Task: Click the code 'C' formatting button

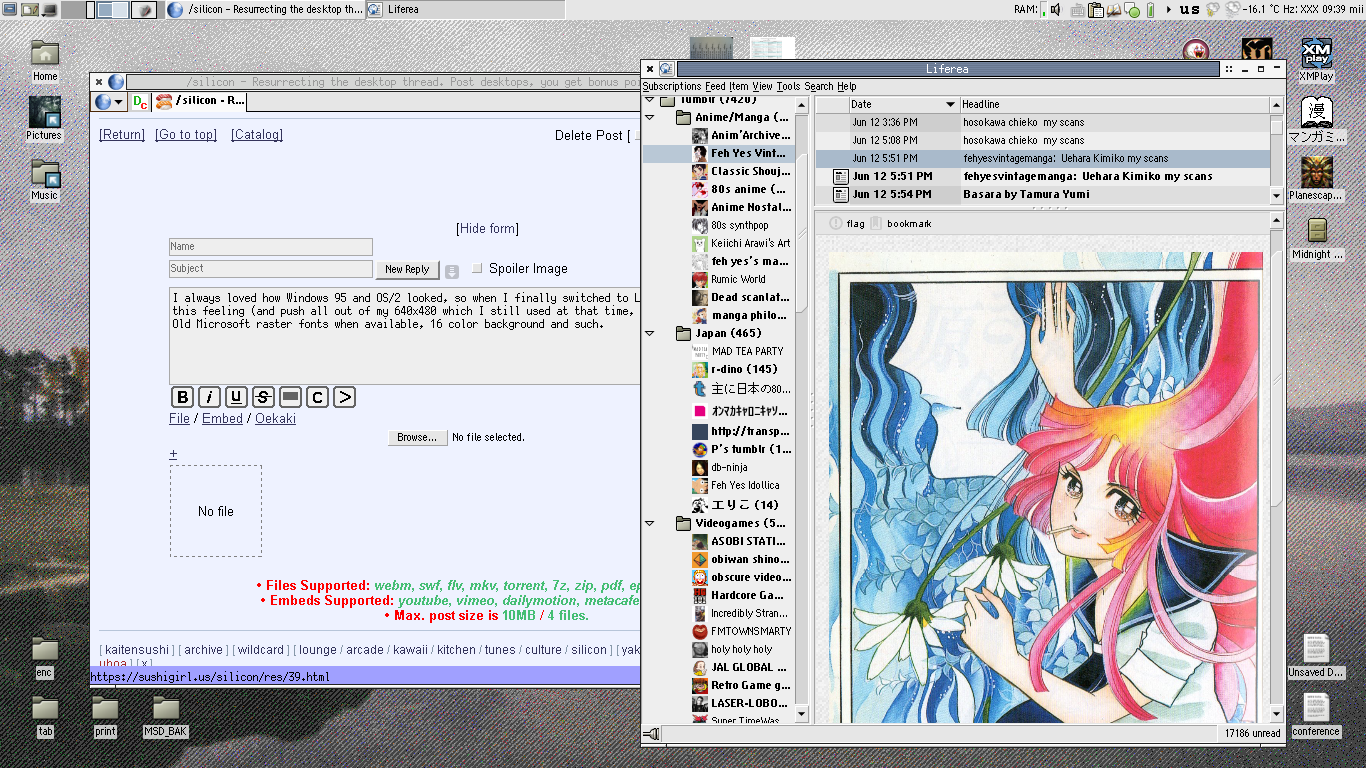Action: tap(317, 397)
